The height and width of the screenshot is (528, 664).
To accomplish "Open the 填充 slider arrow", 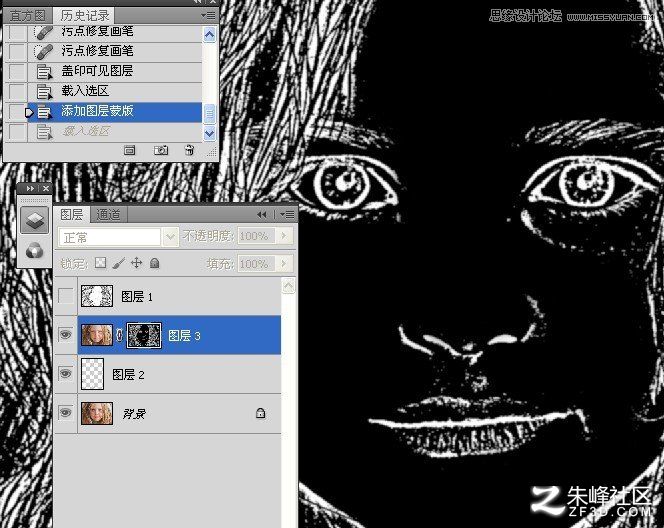I will click(284, 264).
